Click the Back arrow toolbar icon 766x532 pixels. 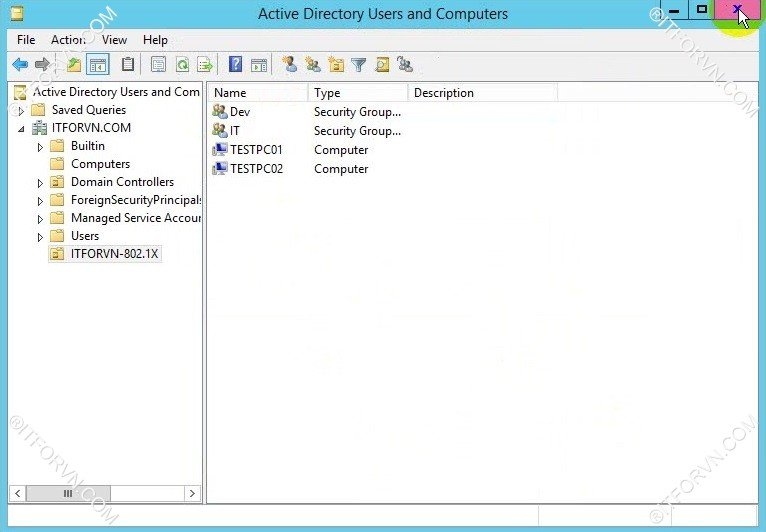point(20,65)
